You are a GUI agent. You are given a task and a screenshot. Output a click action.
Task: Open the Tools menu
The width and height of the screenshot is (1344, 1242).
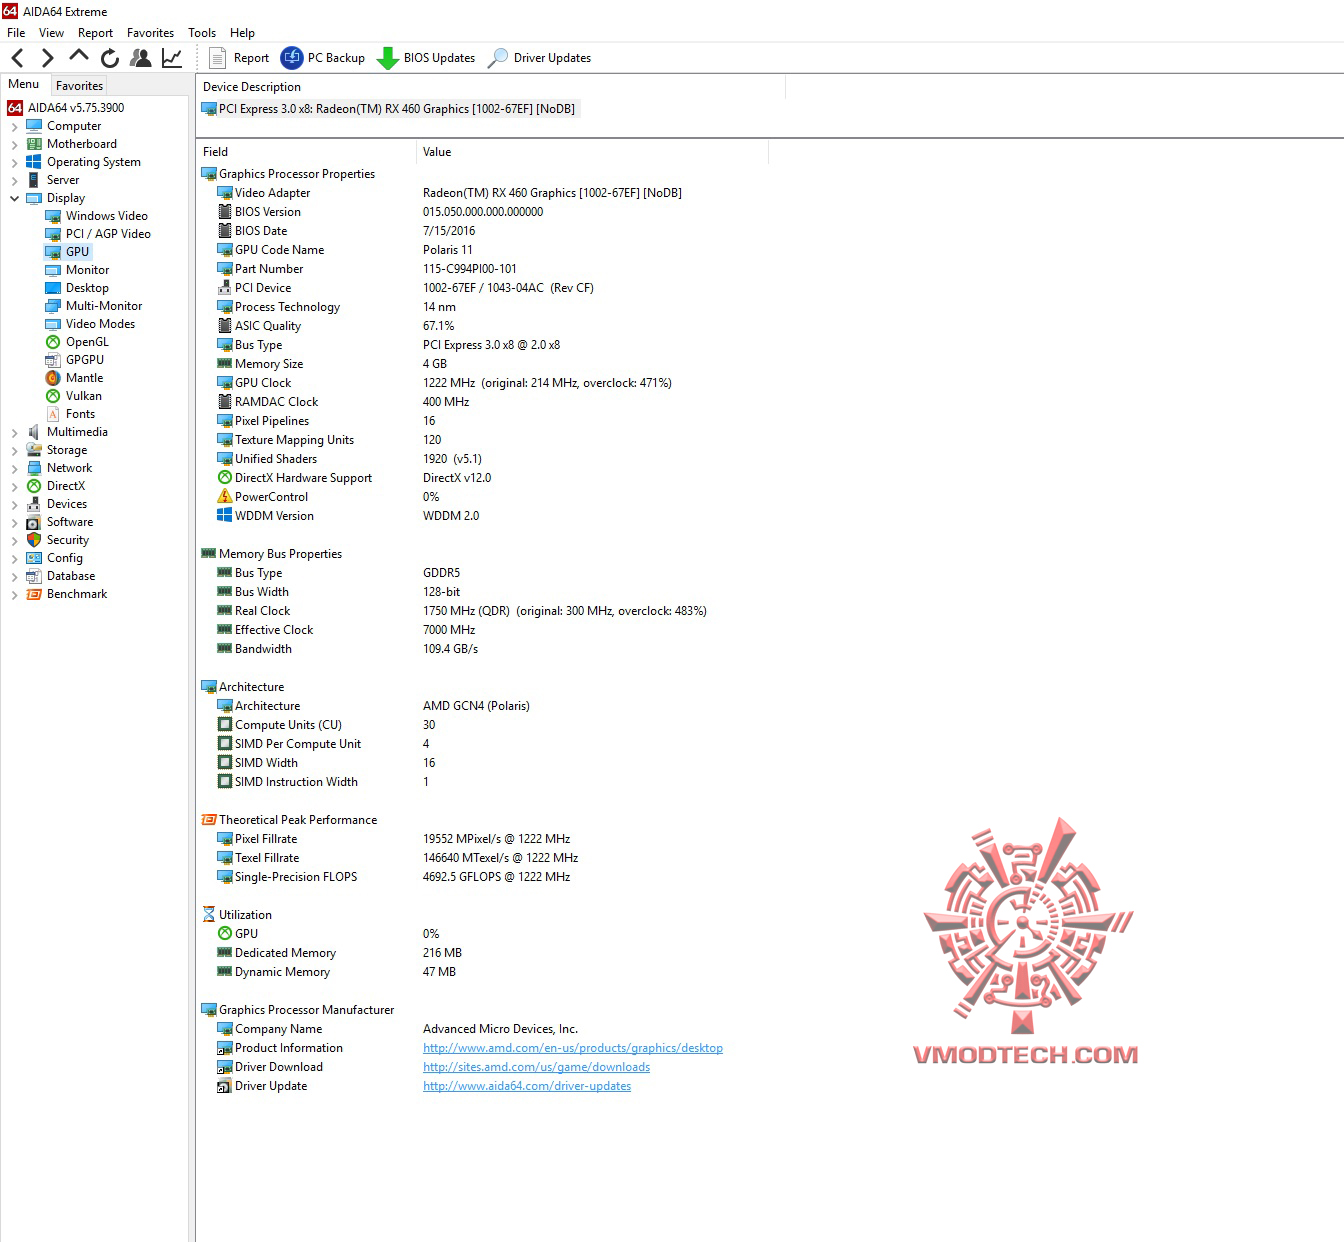pyautogui.click(x=202, y=33)
